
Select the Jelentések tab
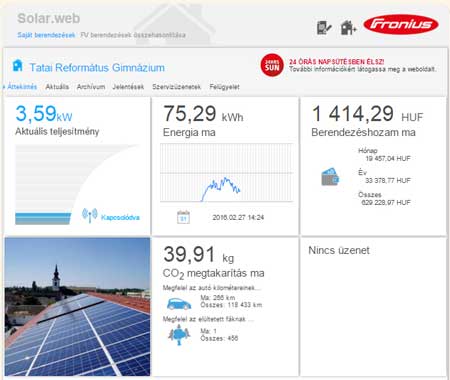(128, 87)
